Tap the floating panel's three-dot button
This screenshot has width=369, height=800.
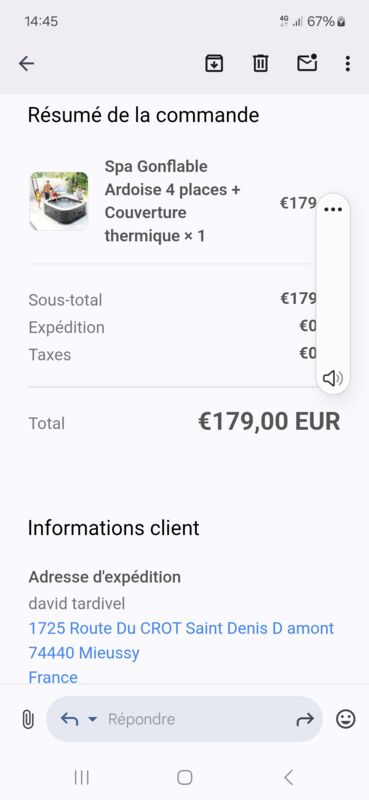333,210
